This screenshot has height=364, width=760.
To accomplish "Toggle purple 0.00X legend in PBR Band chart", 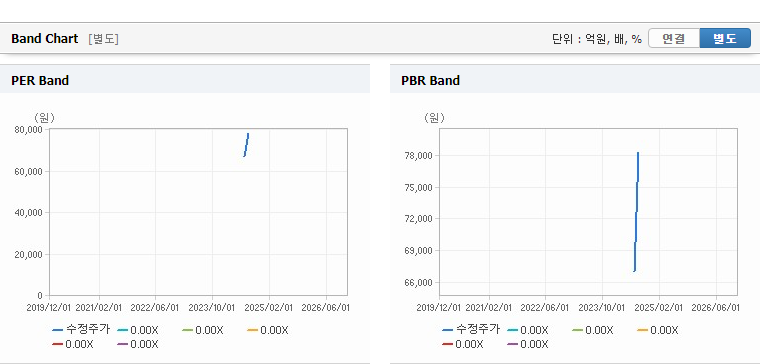I will (527, 344).
